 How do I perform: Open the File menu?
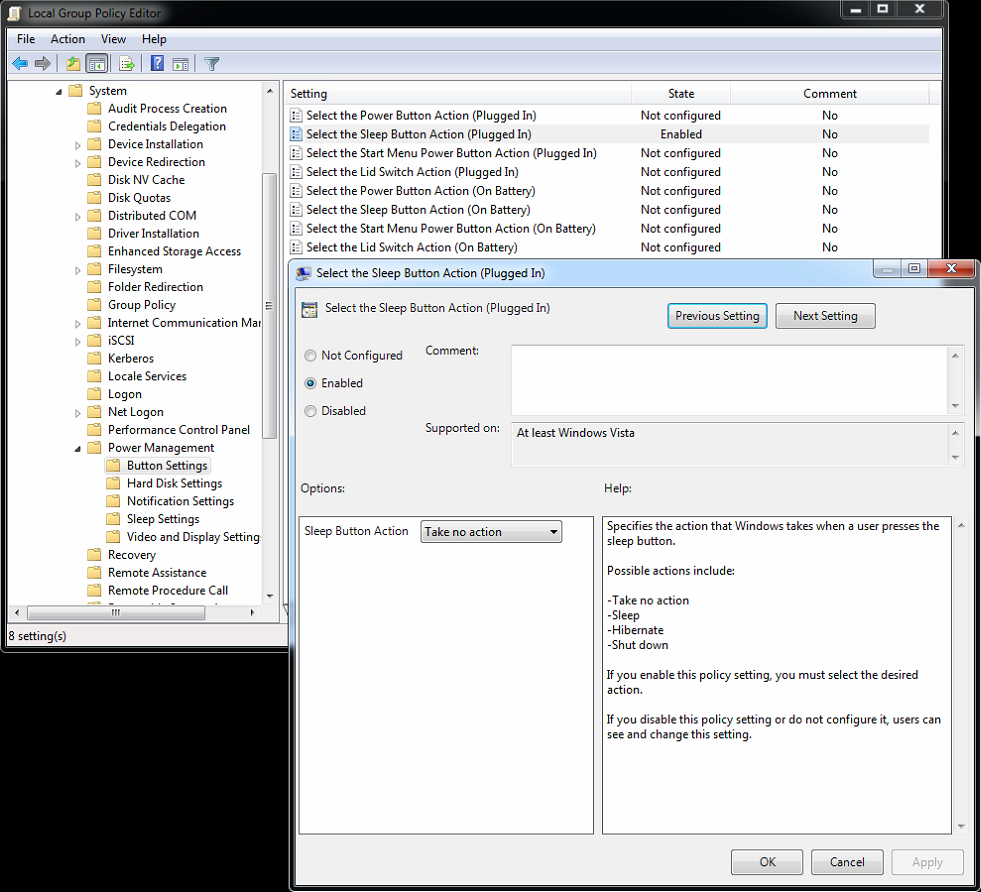26,39
